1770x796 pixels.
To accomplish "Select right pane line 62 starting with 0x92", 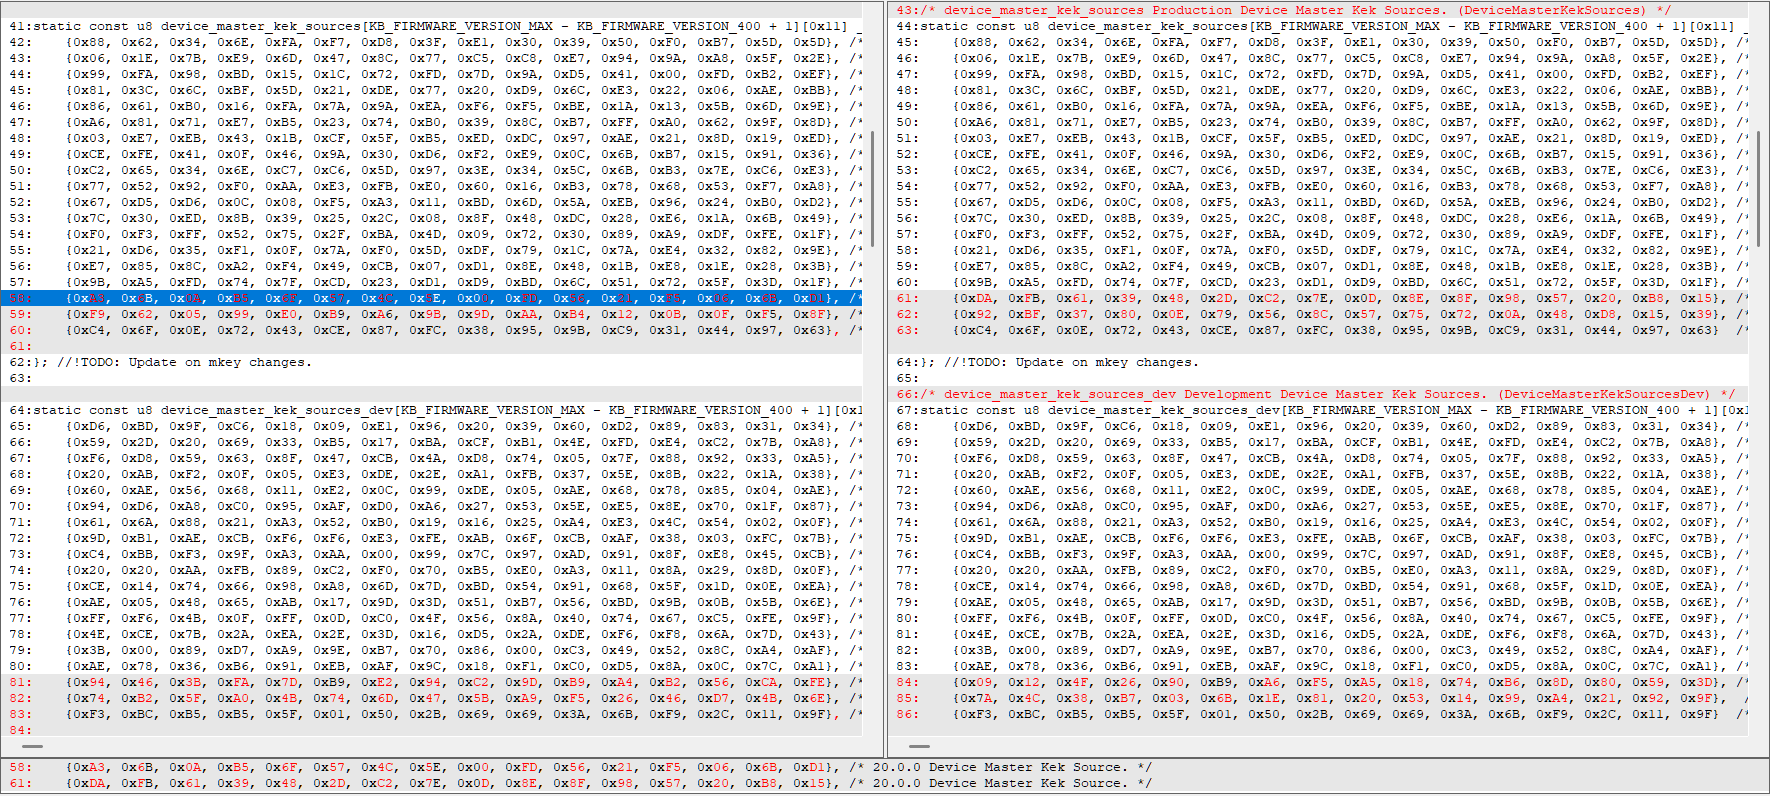I will click(1318, 314).
